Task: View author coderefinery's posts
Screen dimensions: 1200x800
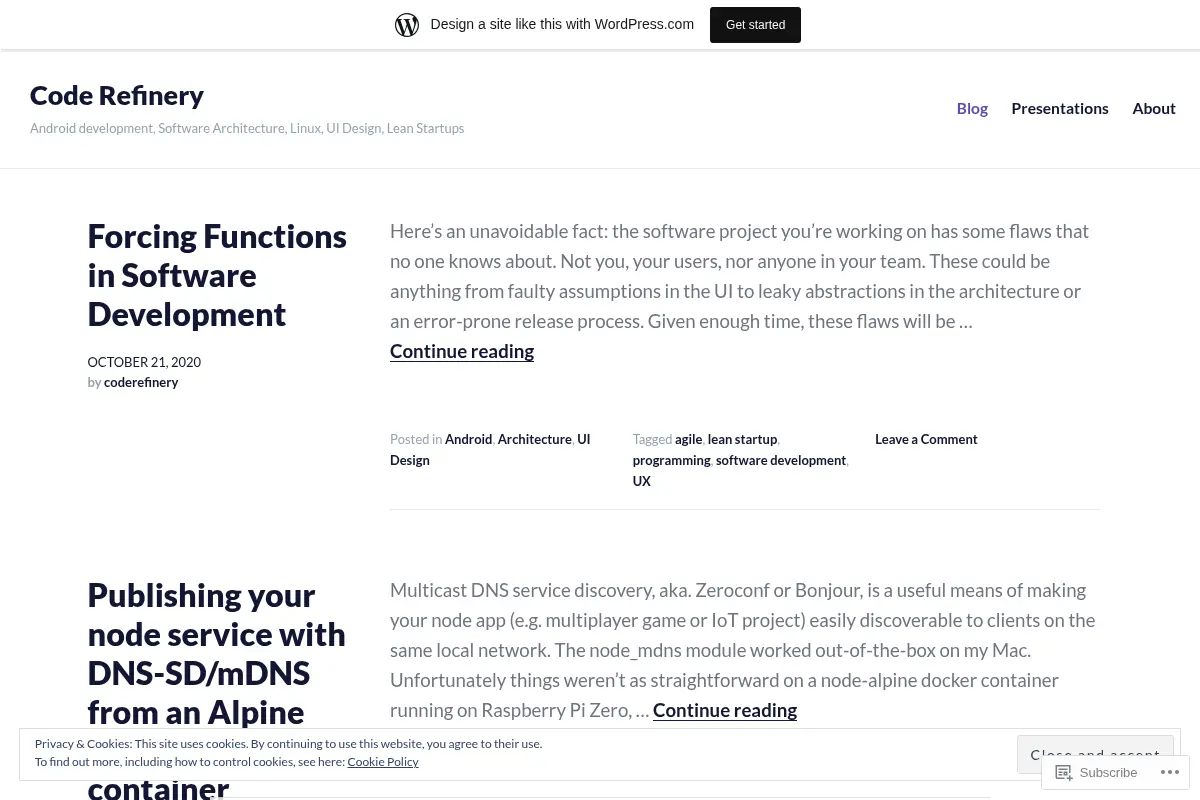Action: coord(141,382)
